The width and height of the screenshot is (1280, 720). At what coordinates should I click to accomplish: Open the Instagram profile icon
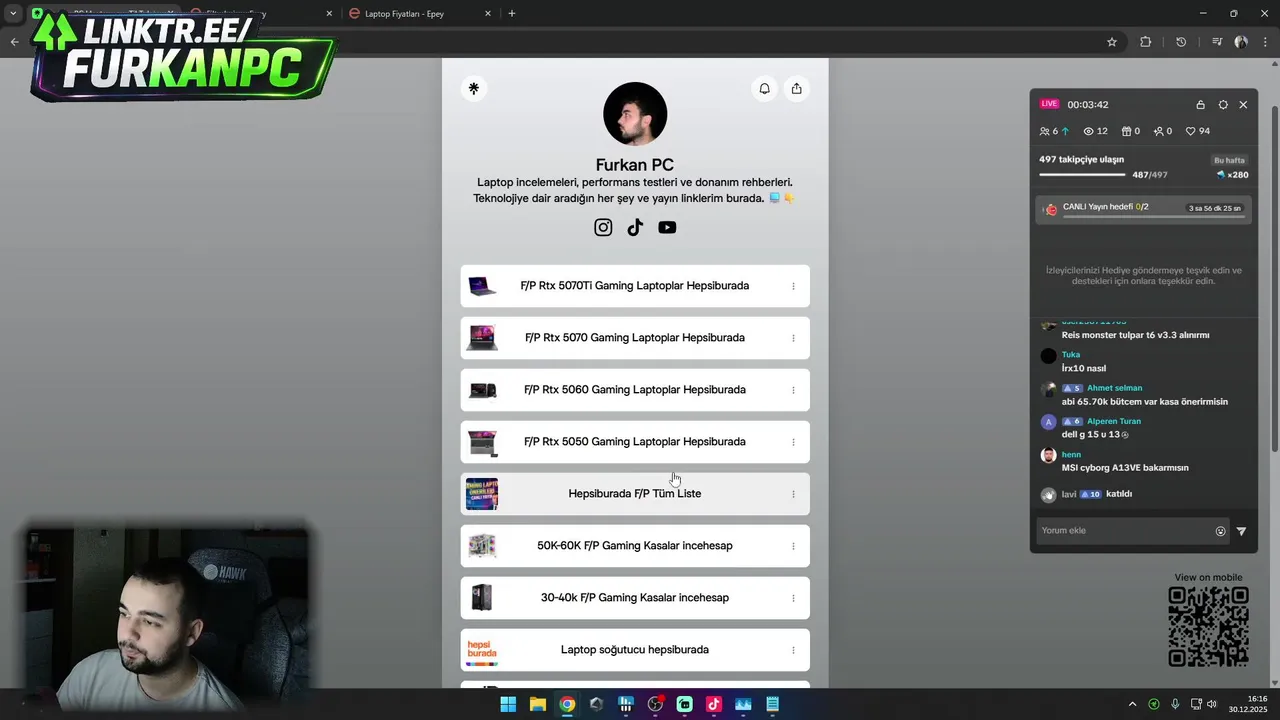[x=603, y=227]
